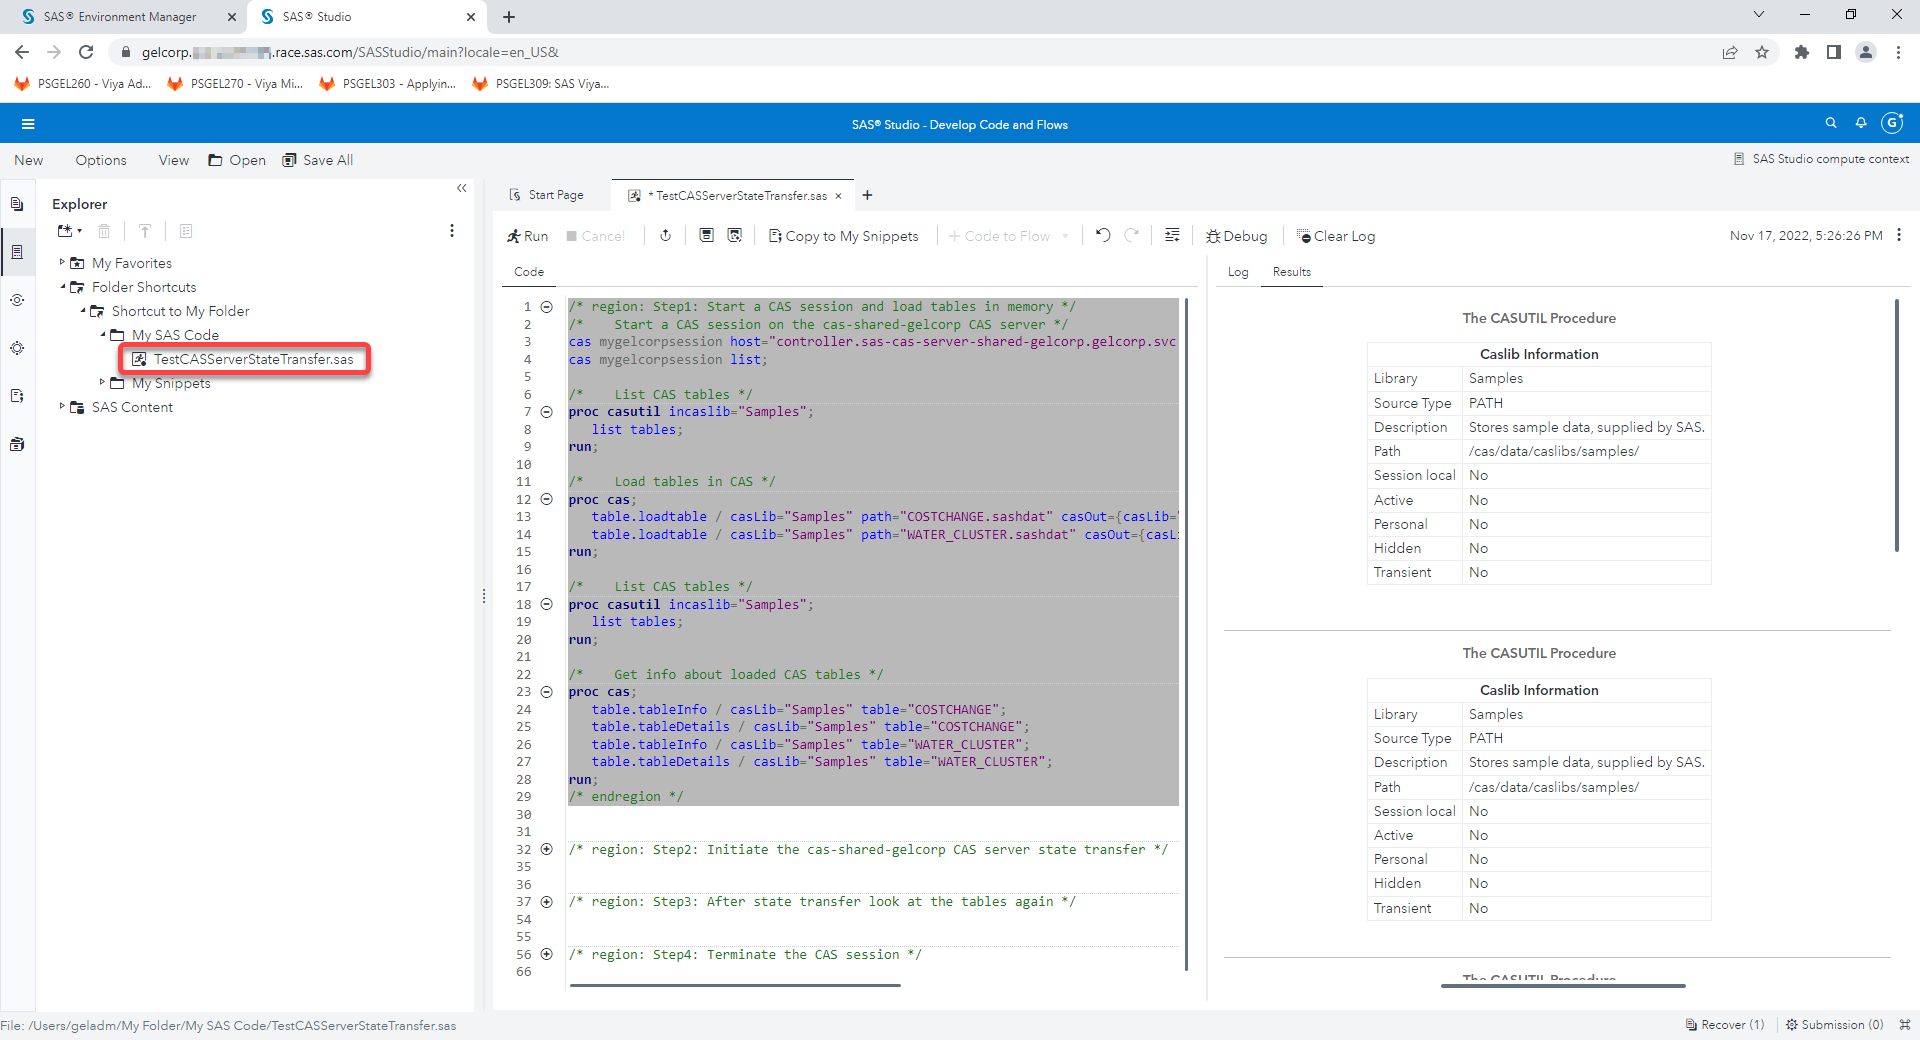Expand the Step3 region at line 37
The height and width of the screenshot is (1040, 1920).
(x=547, y=901)
